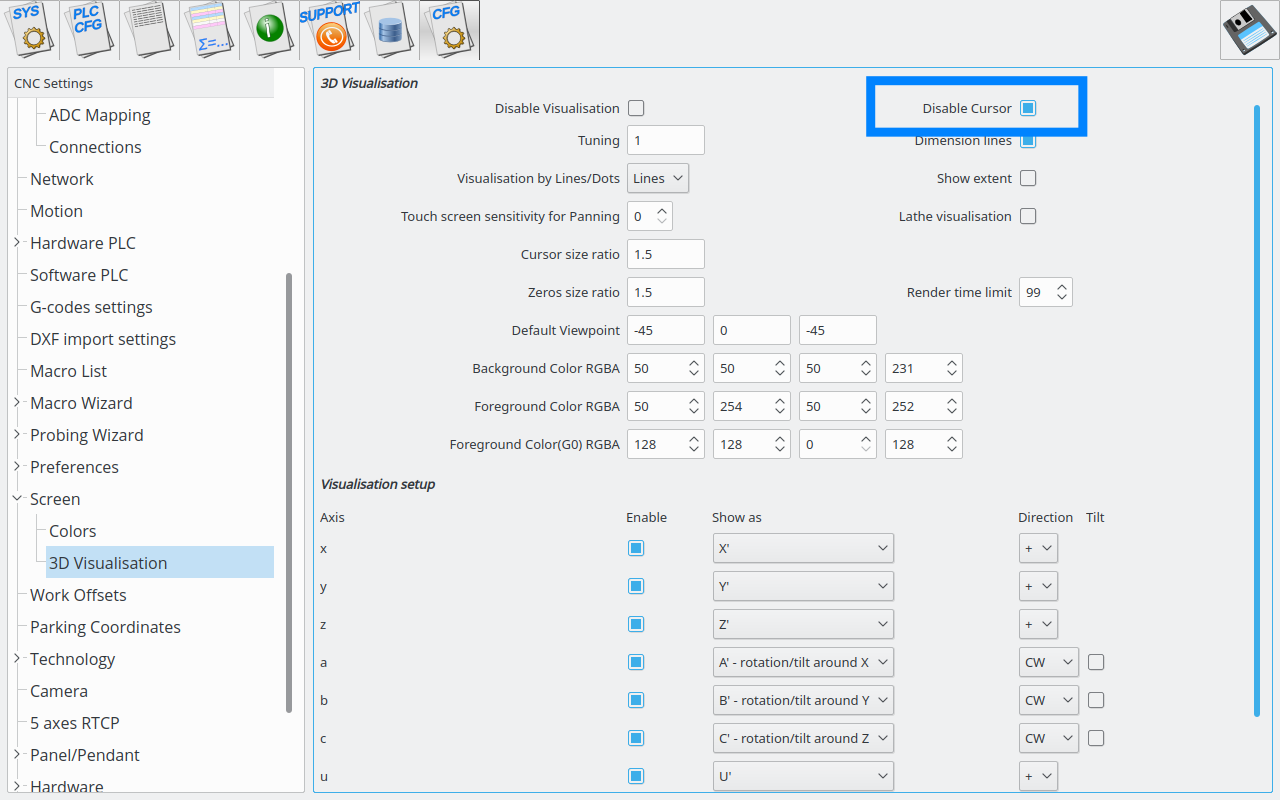This screenshot has width=1280, height=800.
Task: Click the floppy disk save icon
Action: tap(1249, 30)
